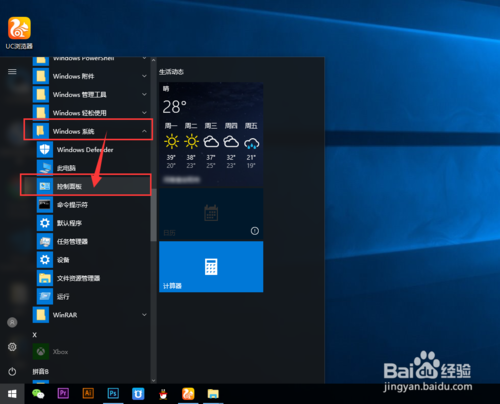This screenshot has height=404, width=500.
Task: Click the 生活动态 tile group header
Action: (171, 72)
